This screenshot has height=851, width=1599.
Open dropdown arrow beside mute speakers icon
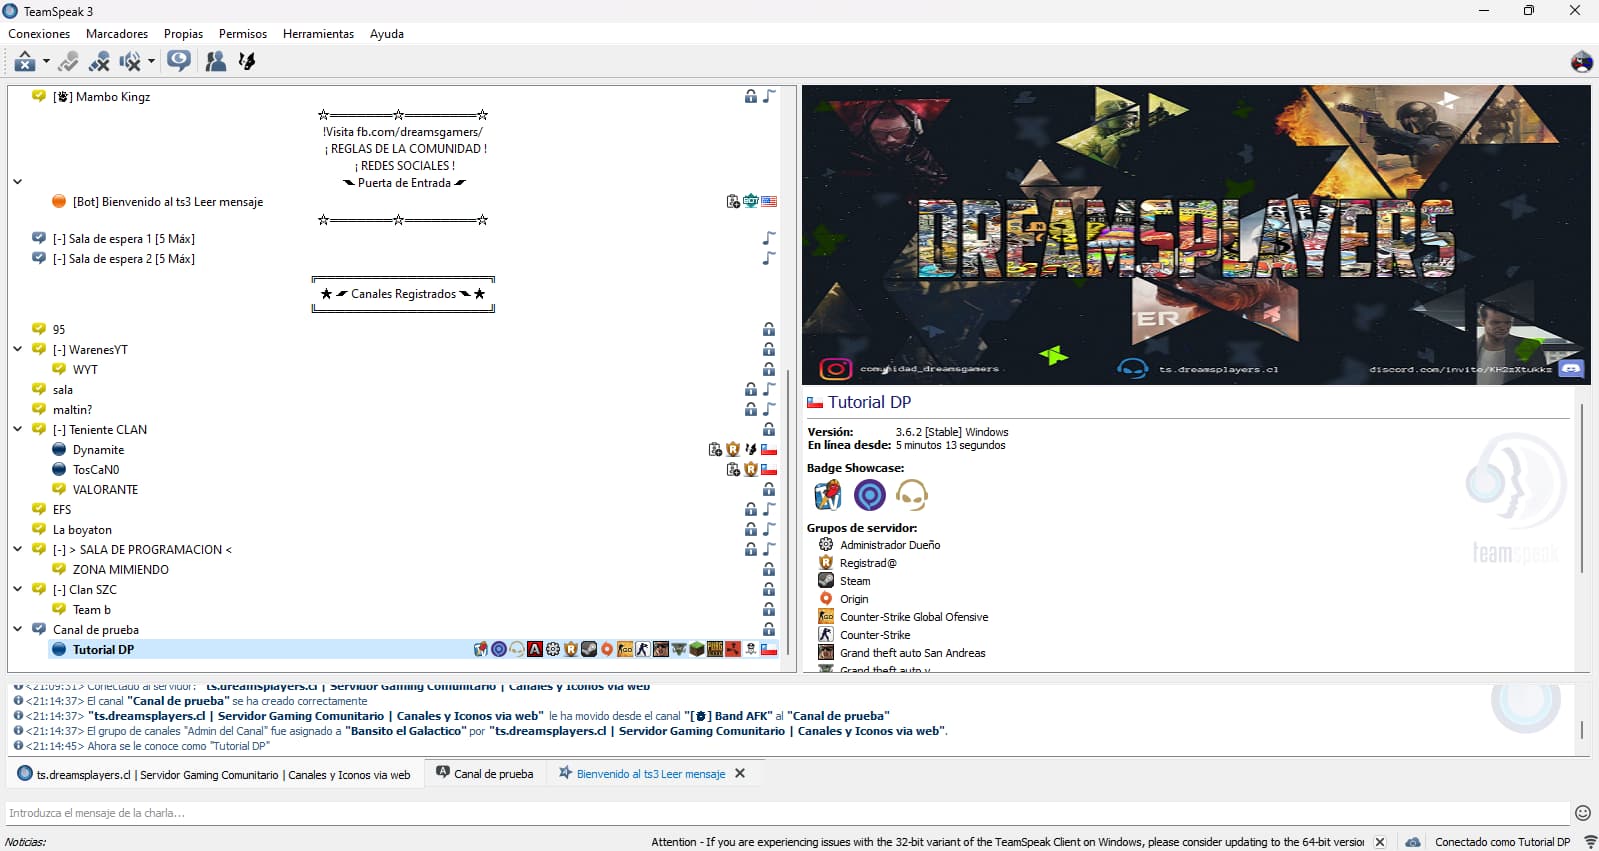(x=151, y=62)
